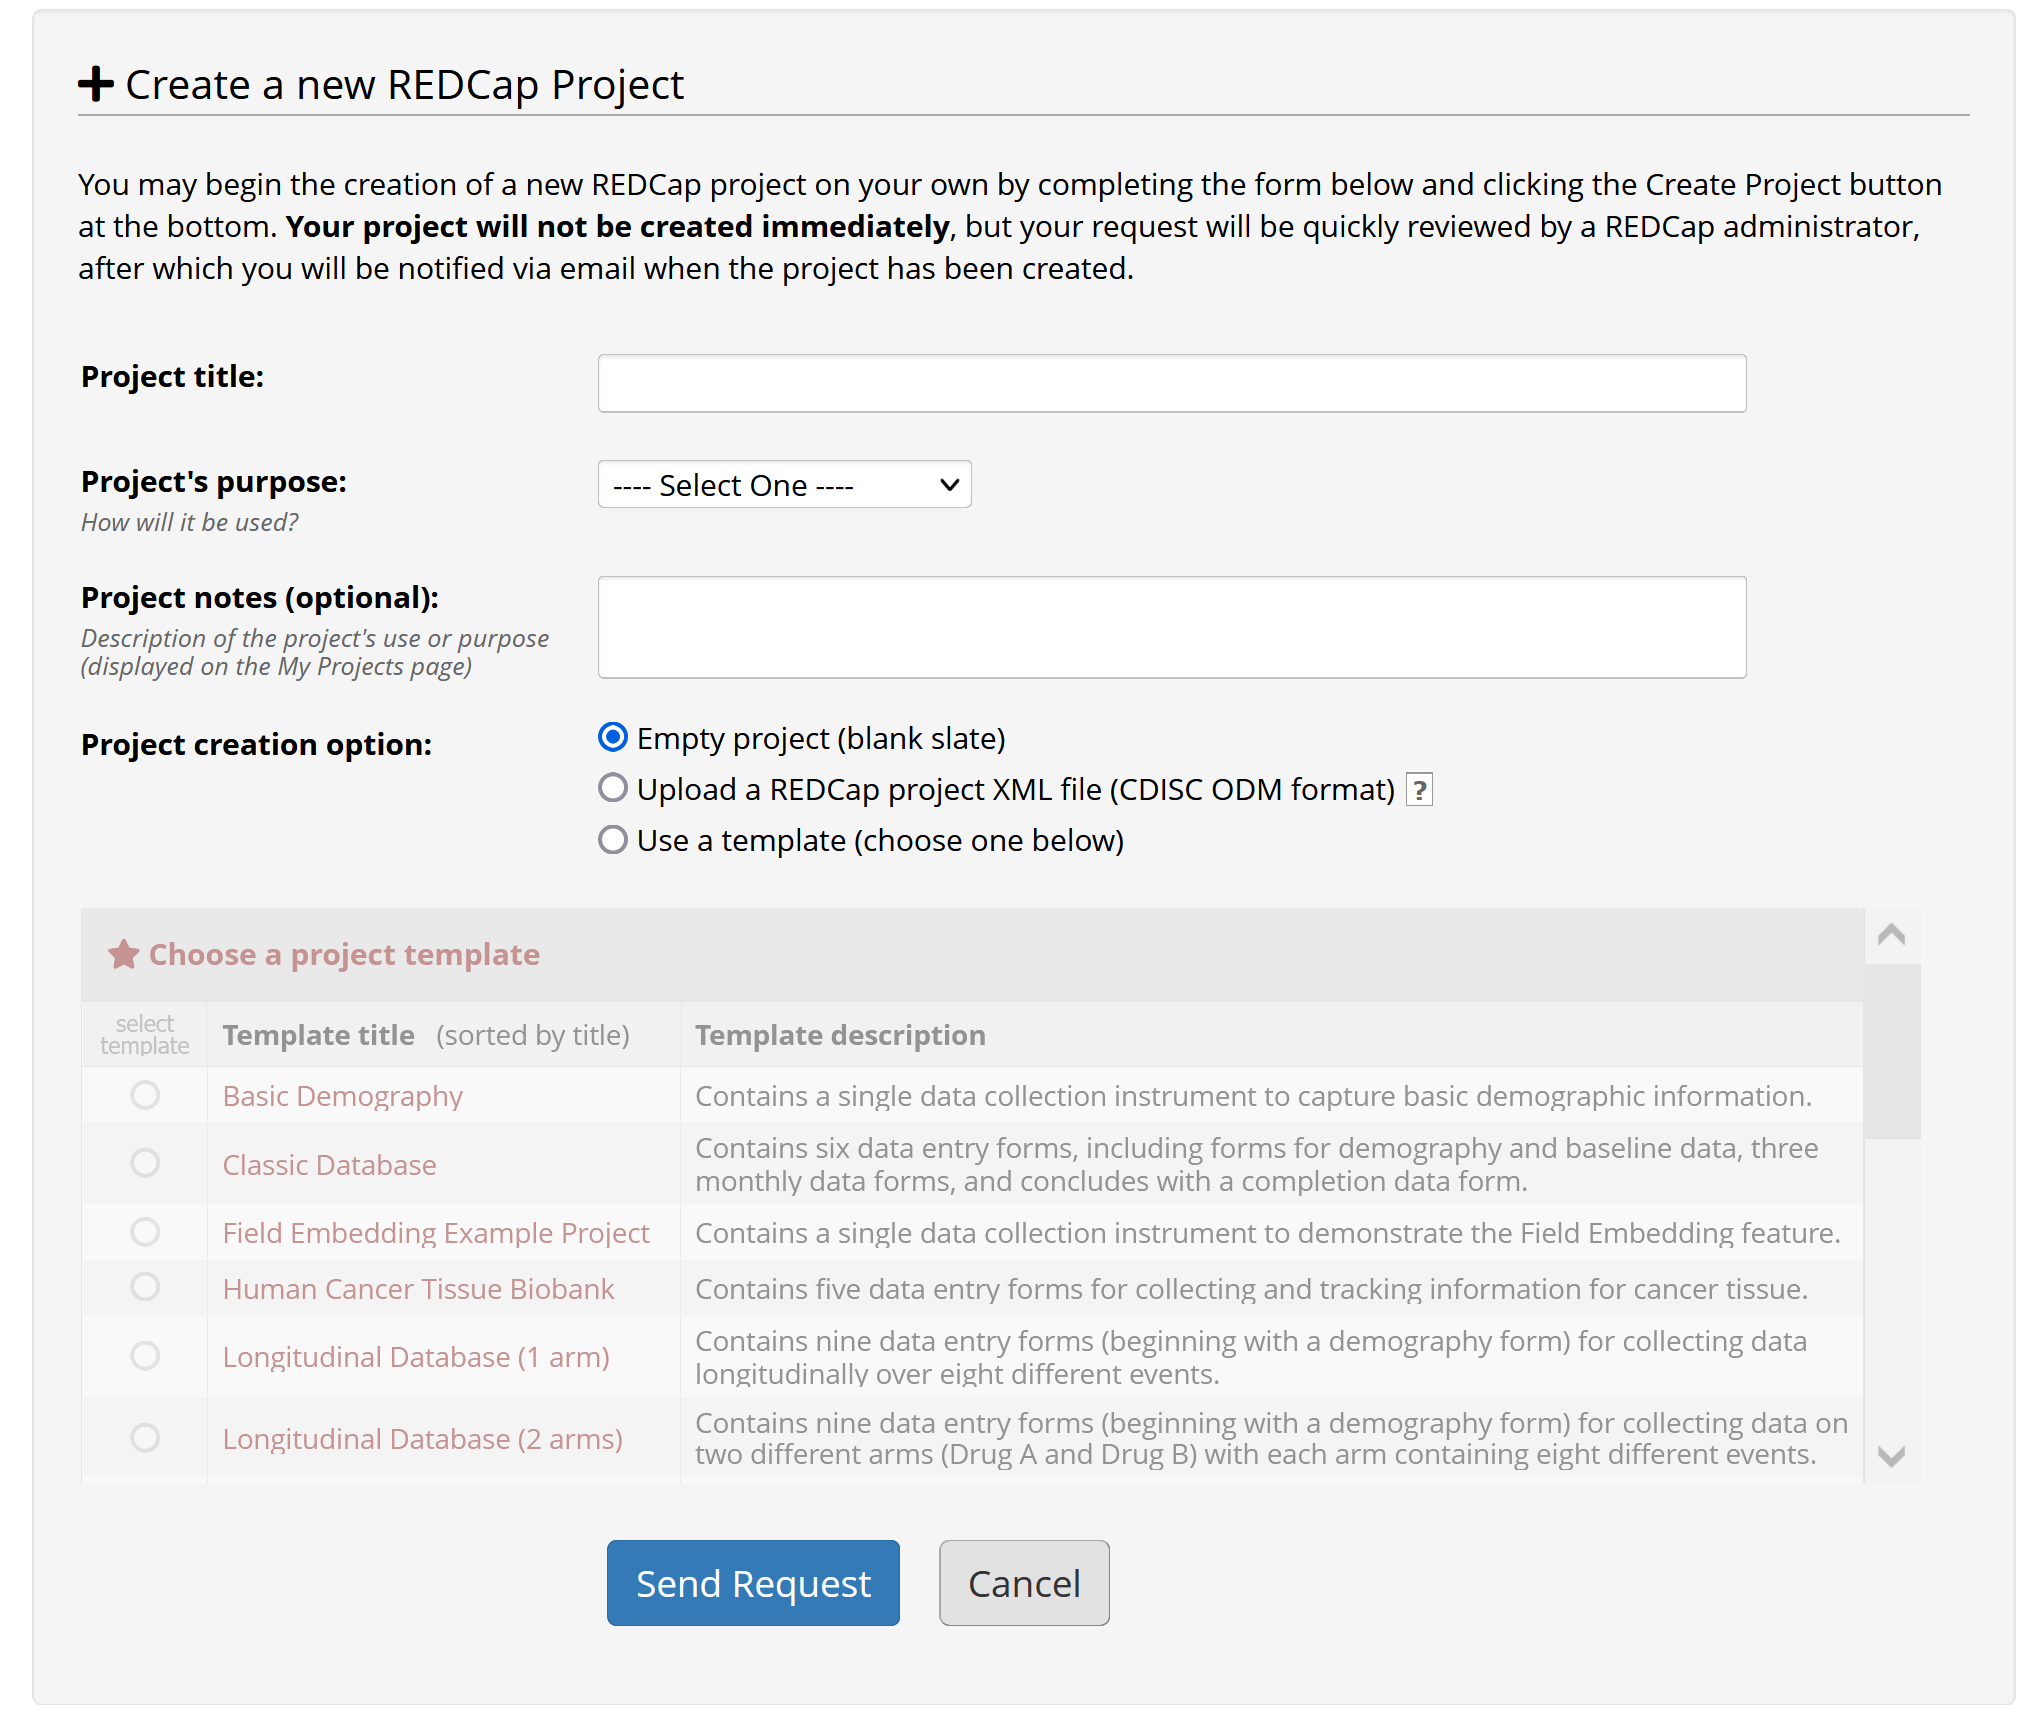Click the '(sorted by title)' label
The image size is (2042, 1712).
click(x=533, y=1035)
